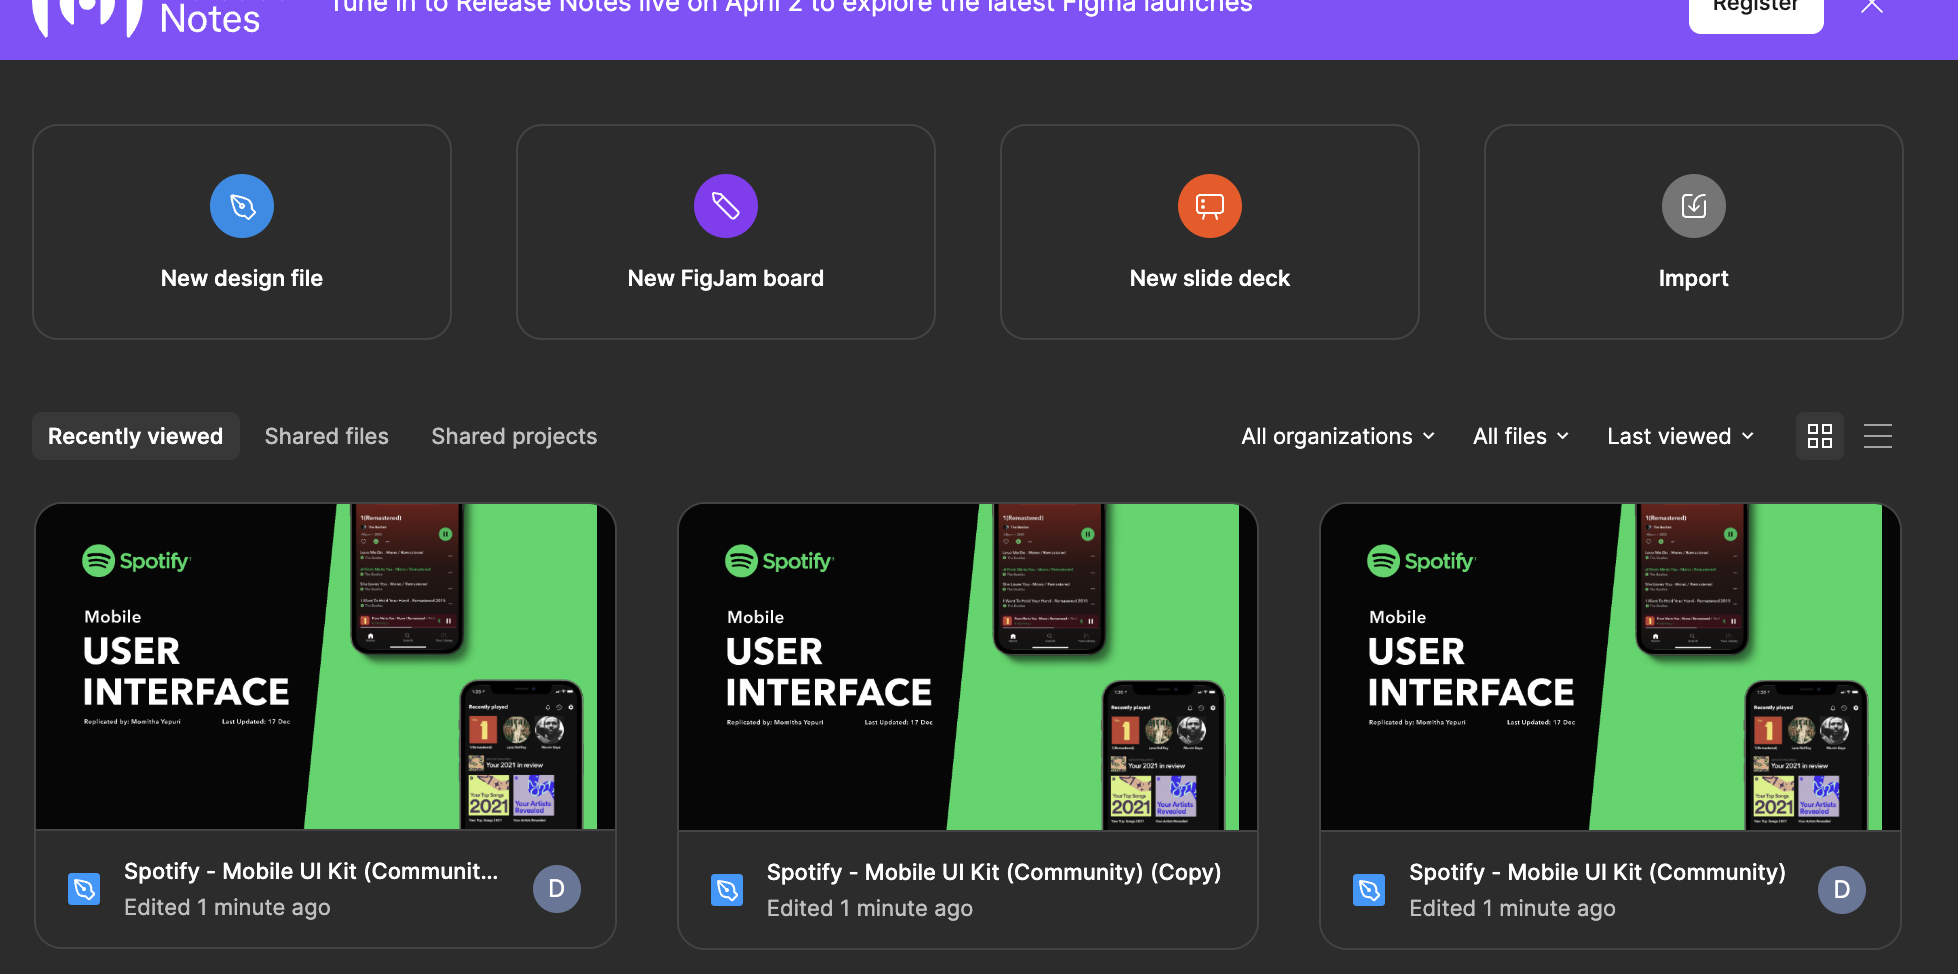Viewport: 1958px width, 974px height.
Task: Open the All files filter dropdown
Action: [1521, 436]
